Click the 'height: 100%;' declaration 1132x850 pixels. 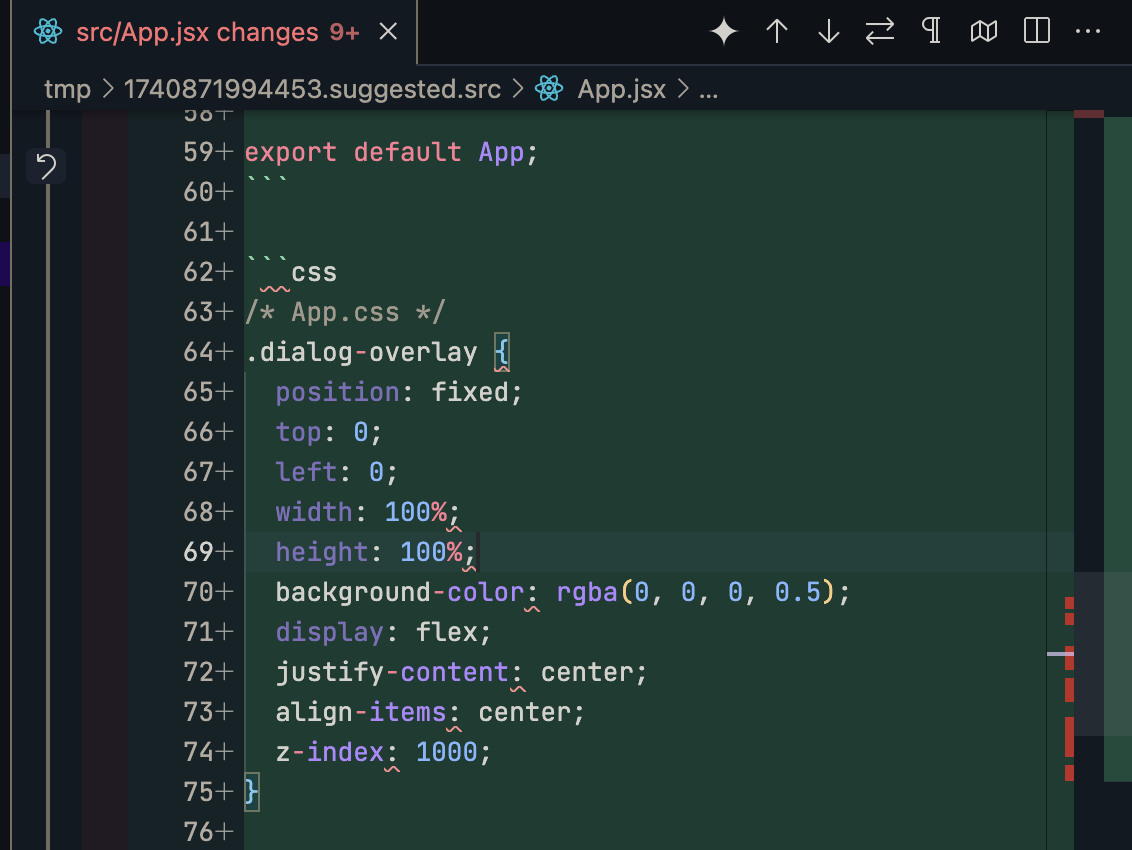[x=375, y=552]
